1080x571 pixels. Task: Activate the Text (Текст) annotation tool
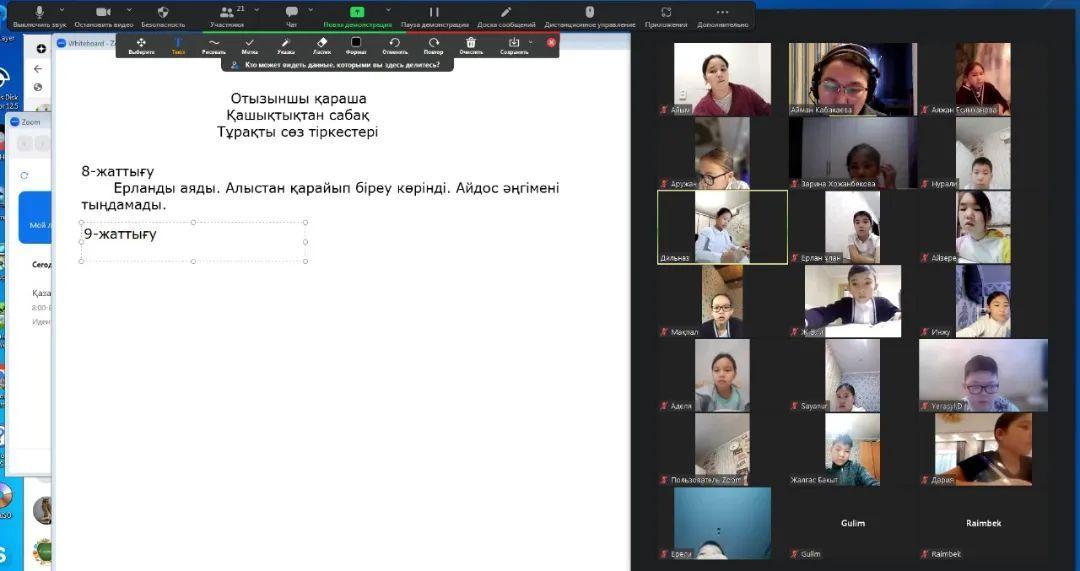click(178, 45)
